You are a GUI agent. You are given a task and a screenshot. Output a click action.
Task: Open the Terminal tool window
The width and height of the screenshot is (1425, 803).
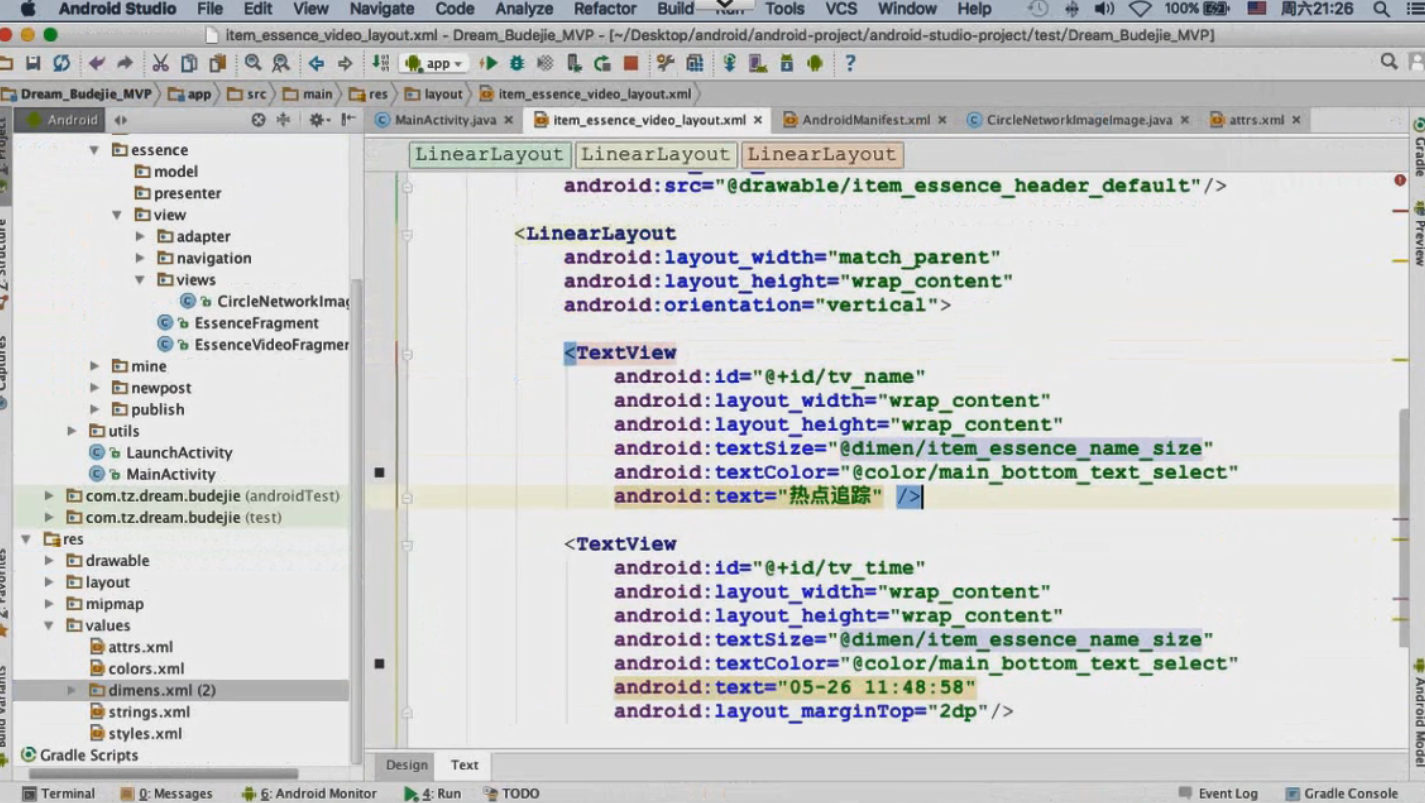59,793
